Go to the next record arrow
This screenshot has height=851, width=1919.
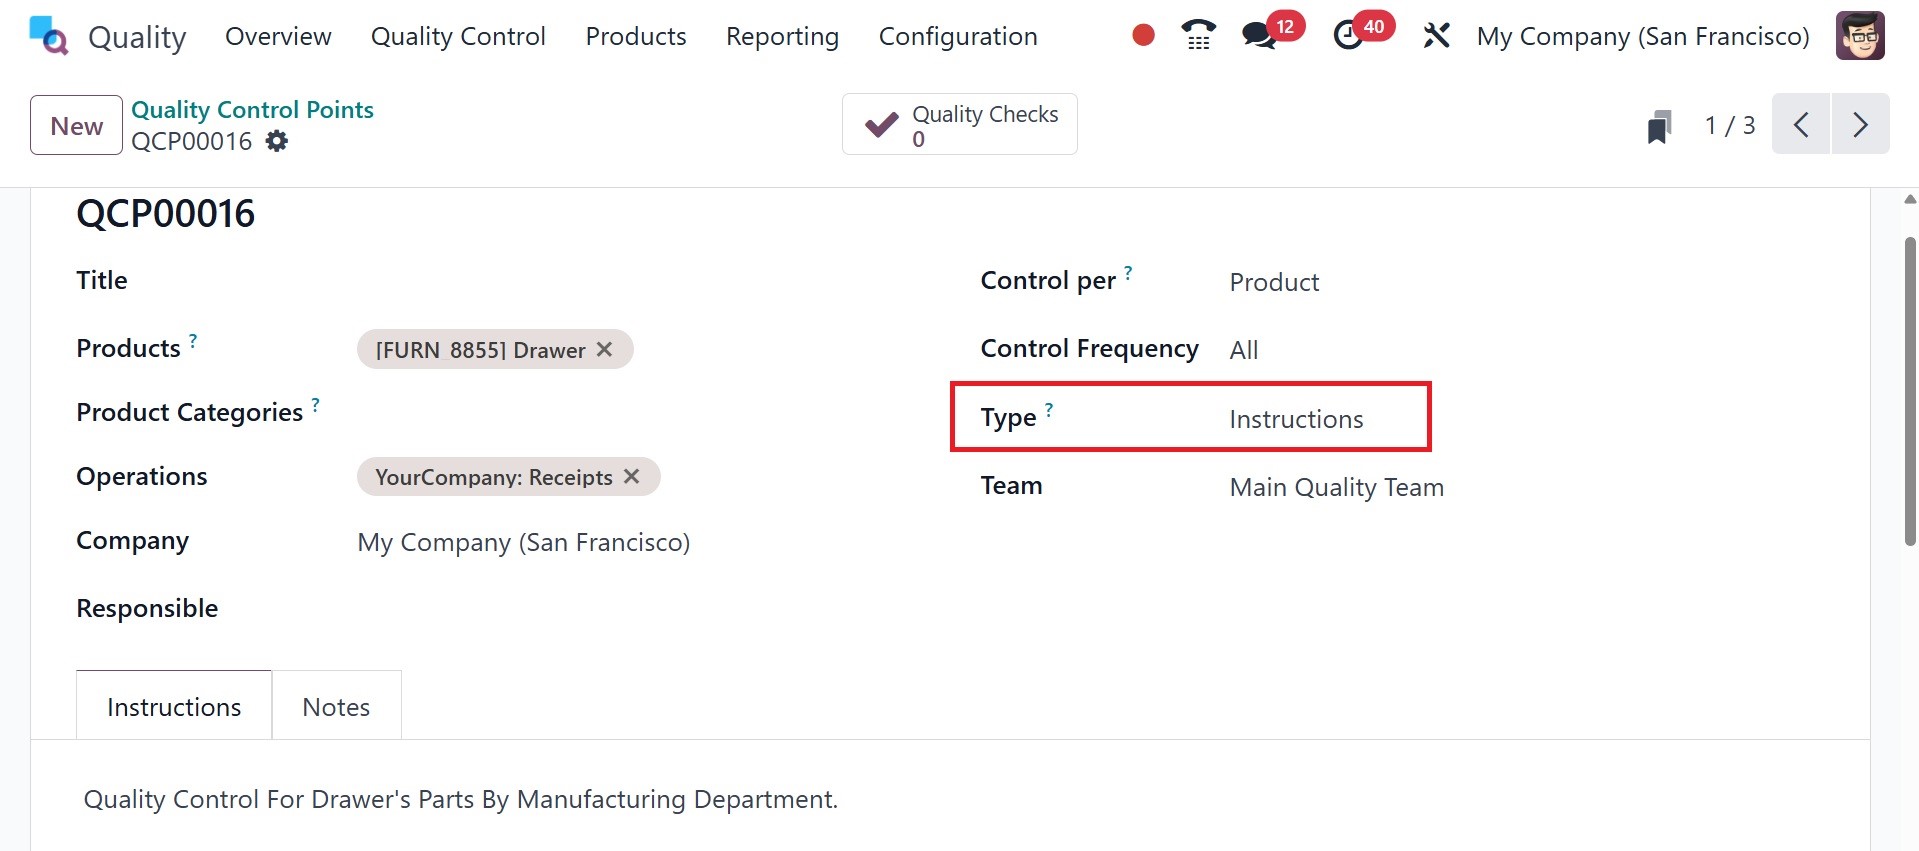(1860, 125)
